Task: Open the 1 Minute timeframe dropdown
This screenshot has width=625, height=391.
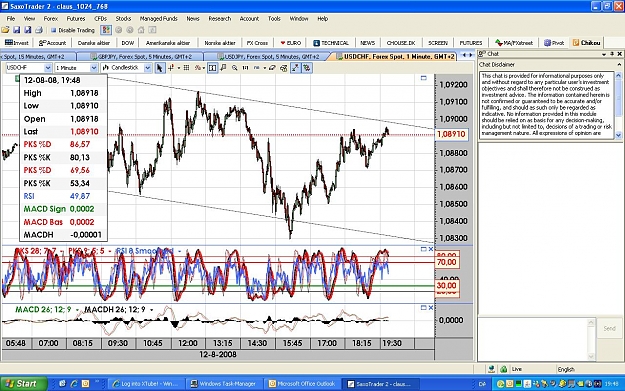Action: coord(94,68)
